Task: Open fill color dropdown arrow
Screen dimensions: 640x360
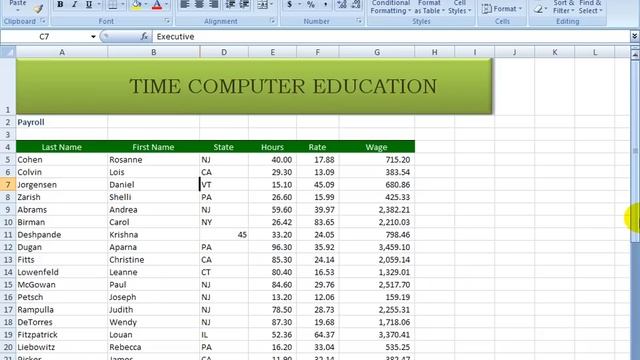Action: (x=146, y=4)
